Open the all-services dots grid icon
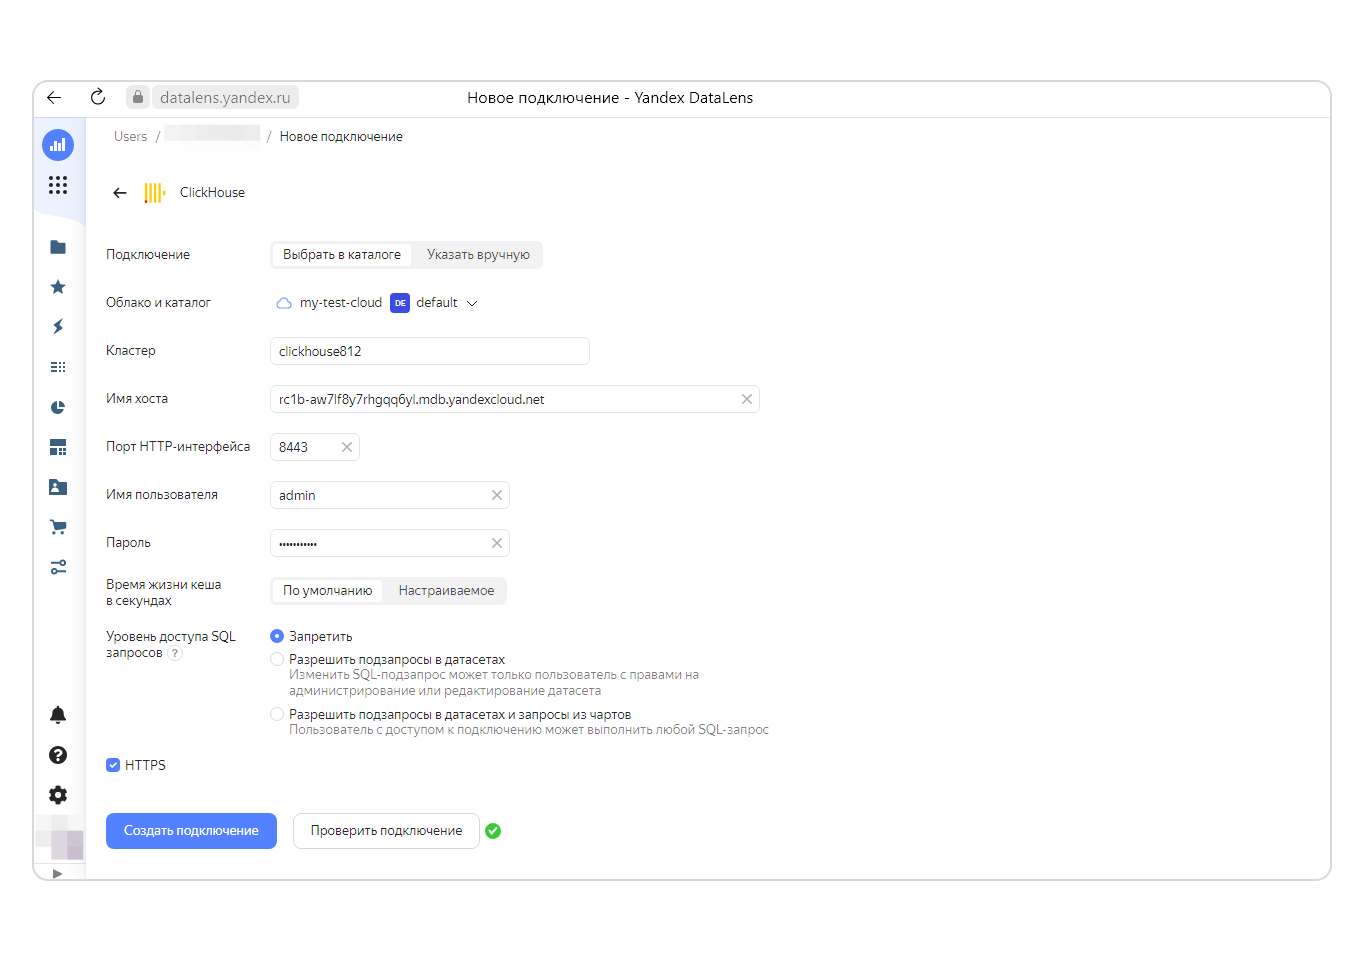This screenshot has height=961, width=1364. tap(58, 185)
